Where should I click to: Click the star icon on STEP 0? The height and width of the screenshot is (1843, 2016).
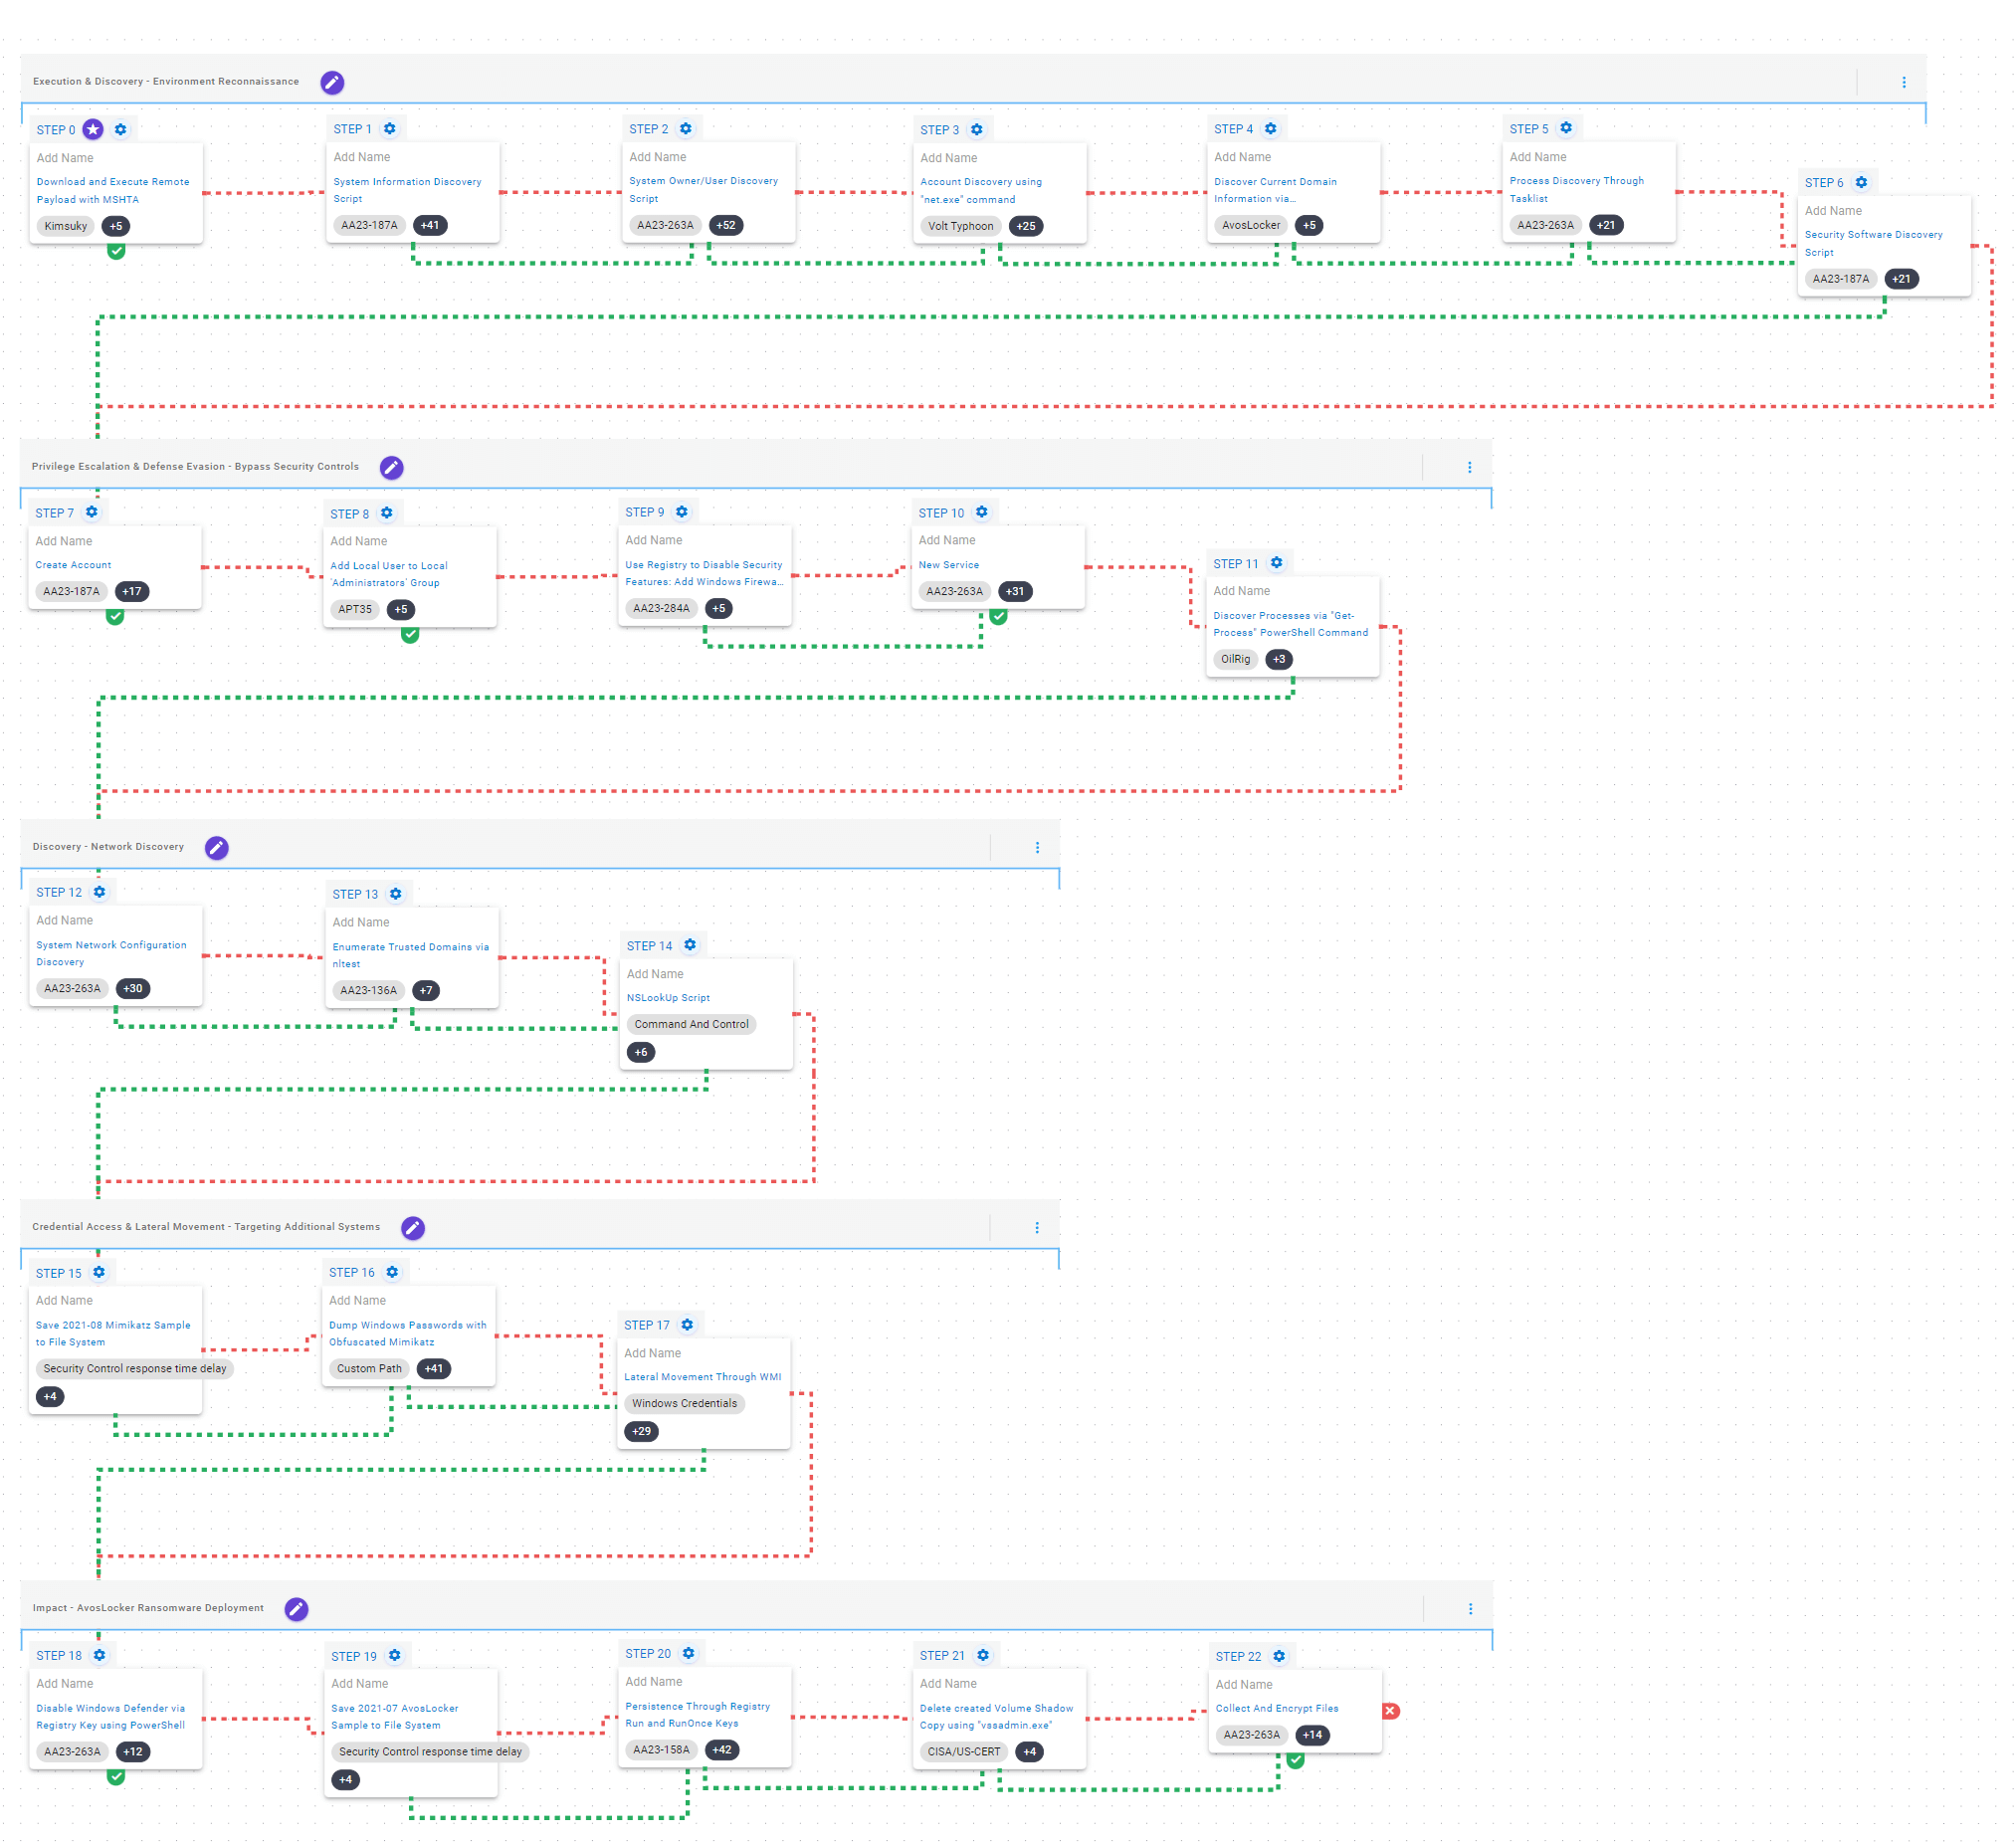point(93,129)
